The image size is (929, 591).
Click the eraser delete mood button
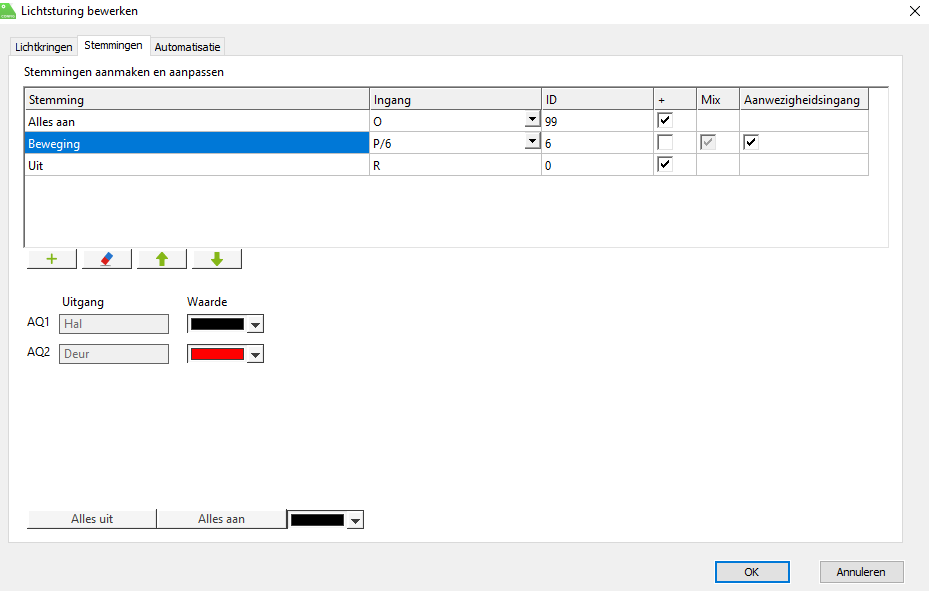(107, 259)
